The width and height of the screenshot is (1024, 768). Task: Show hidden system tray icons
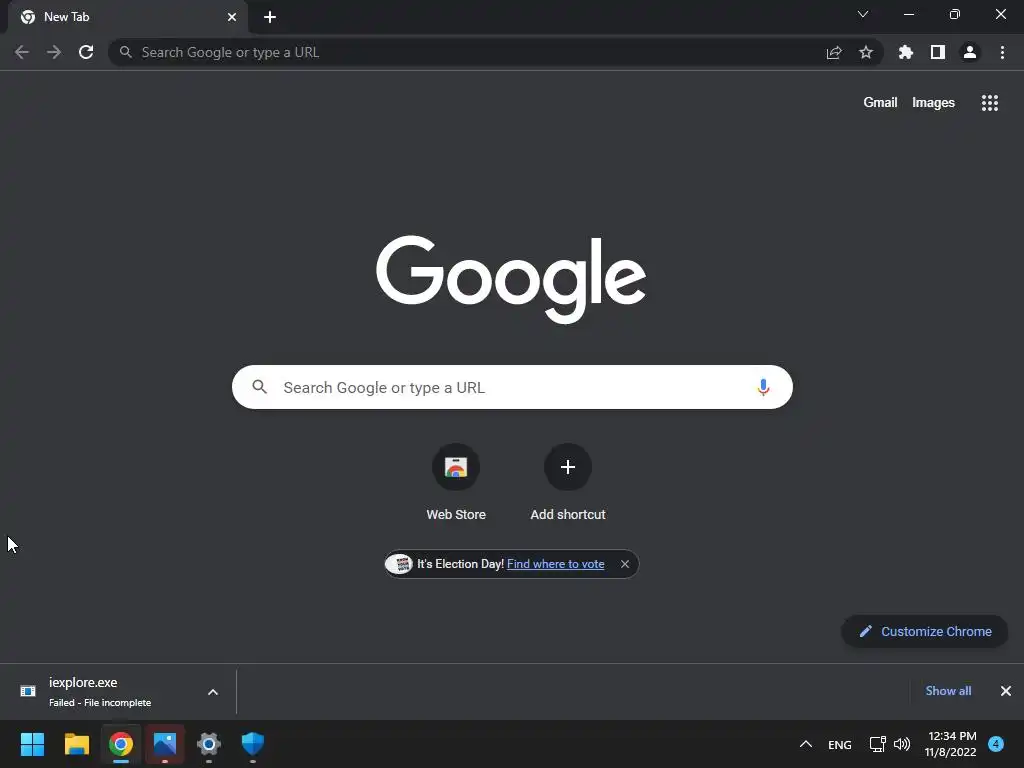[806, 744]
